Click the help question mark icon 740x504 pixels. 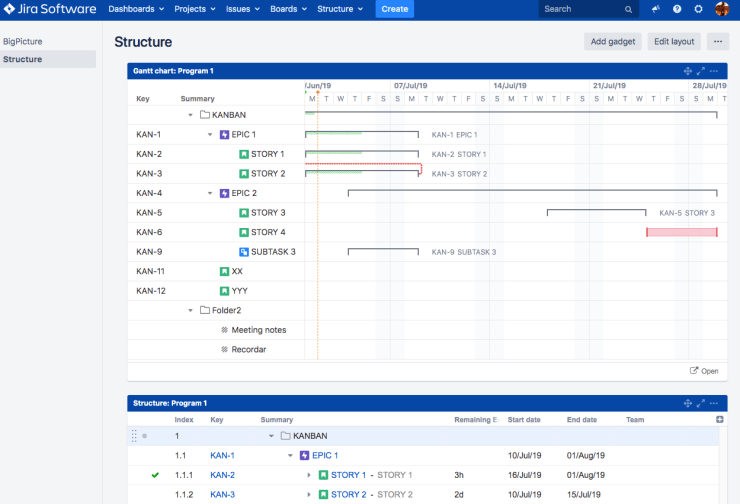[677, 9]
